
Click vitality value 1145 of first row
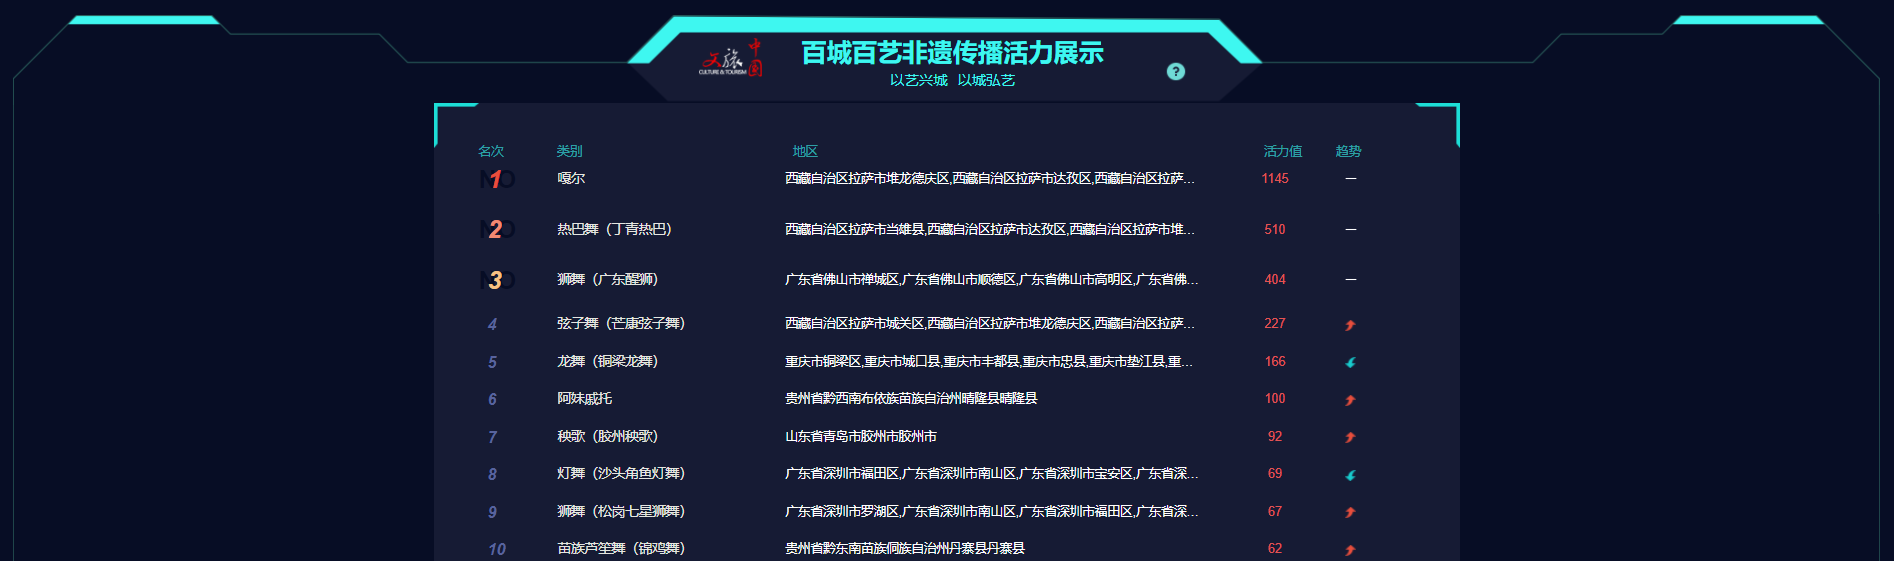pyautogui.click(x=1275, y=178)
